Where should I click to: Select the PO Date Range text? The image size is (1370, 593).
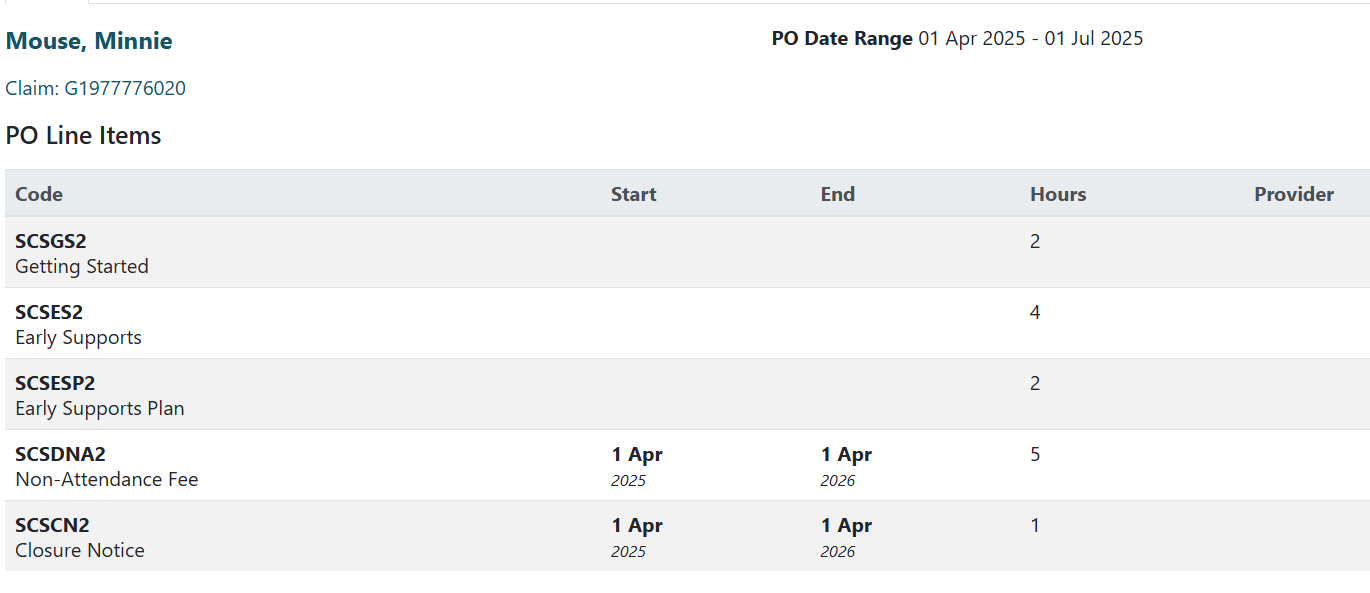point(842,39)
